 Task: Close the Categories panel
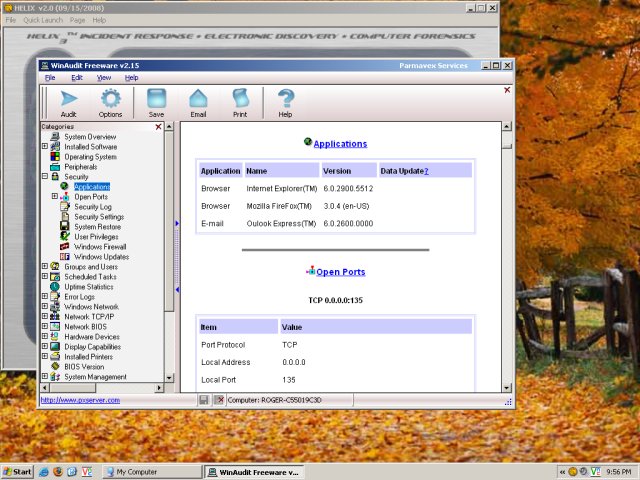158,127
